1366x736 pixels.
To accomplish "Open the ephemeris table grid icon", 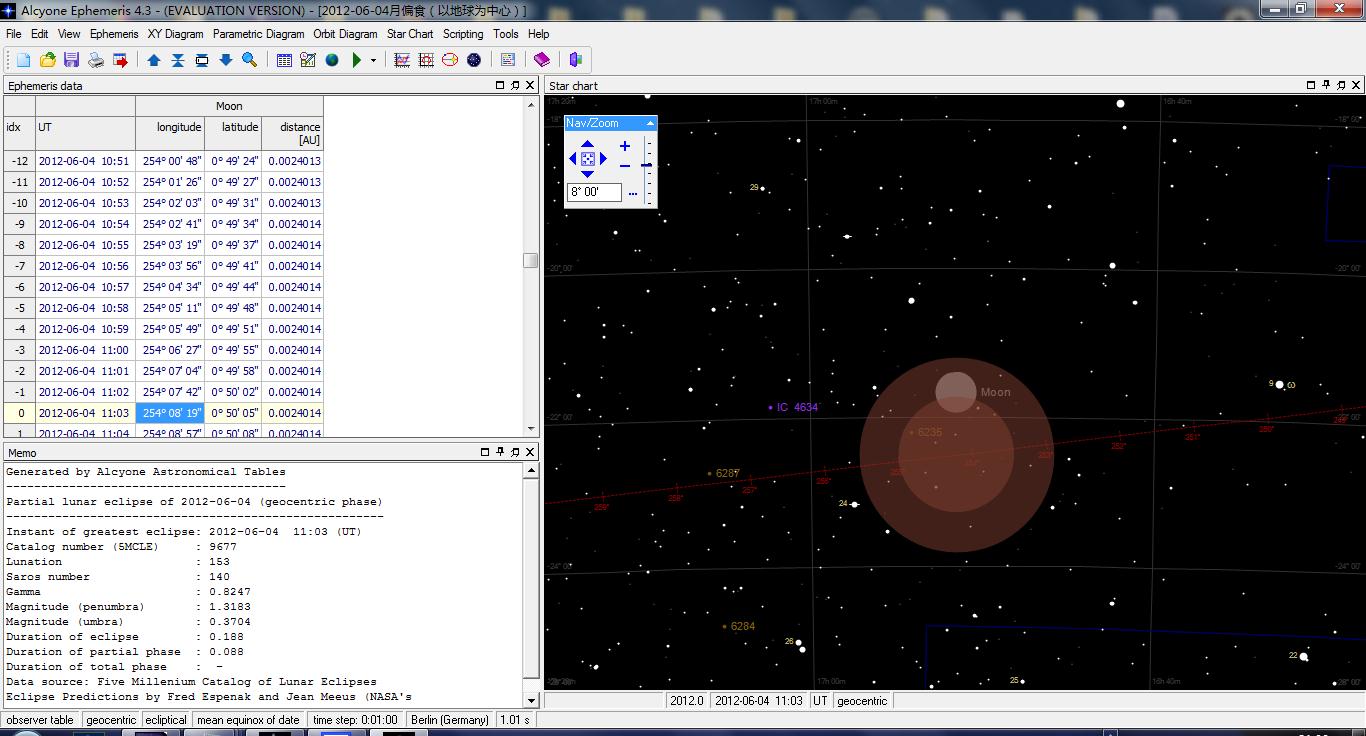I will (284, 60).
